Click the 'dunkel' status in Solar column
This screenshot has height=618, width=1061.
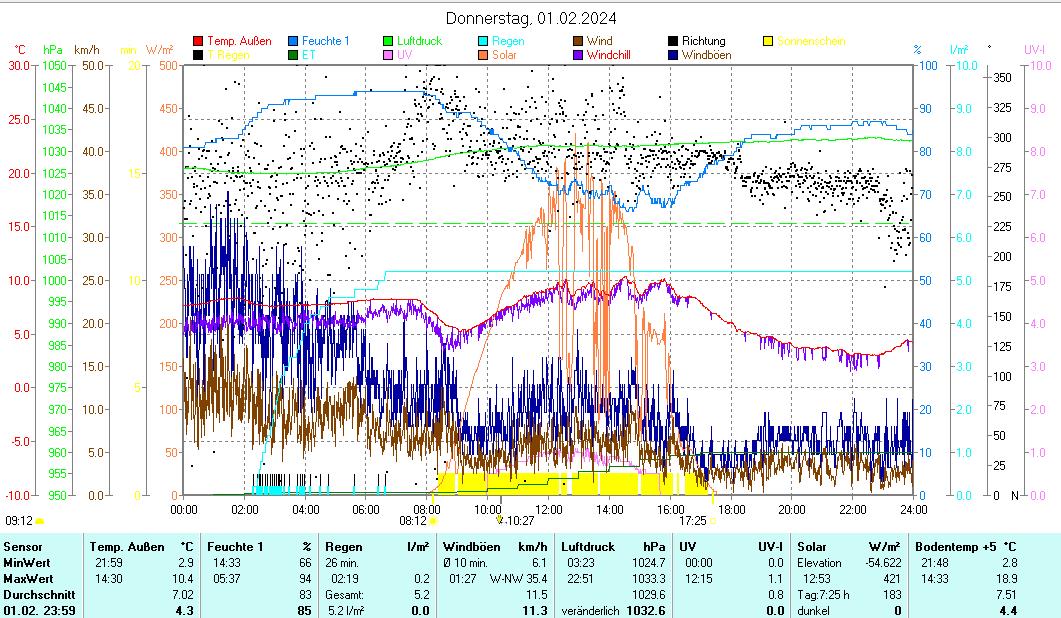(x=813, y=611)
